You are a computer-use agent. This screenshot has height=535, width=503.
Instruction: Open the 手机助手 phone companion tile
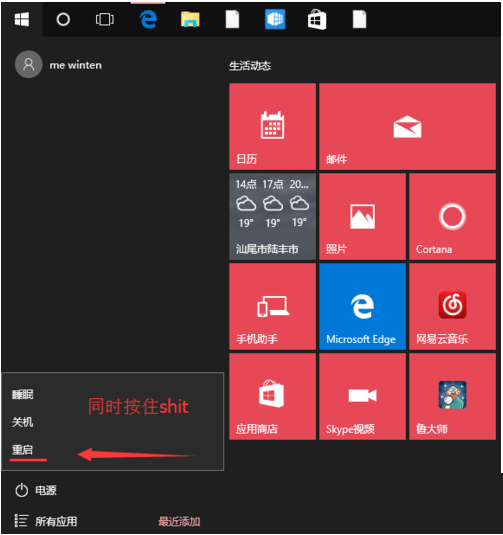coord(272,306)
